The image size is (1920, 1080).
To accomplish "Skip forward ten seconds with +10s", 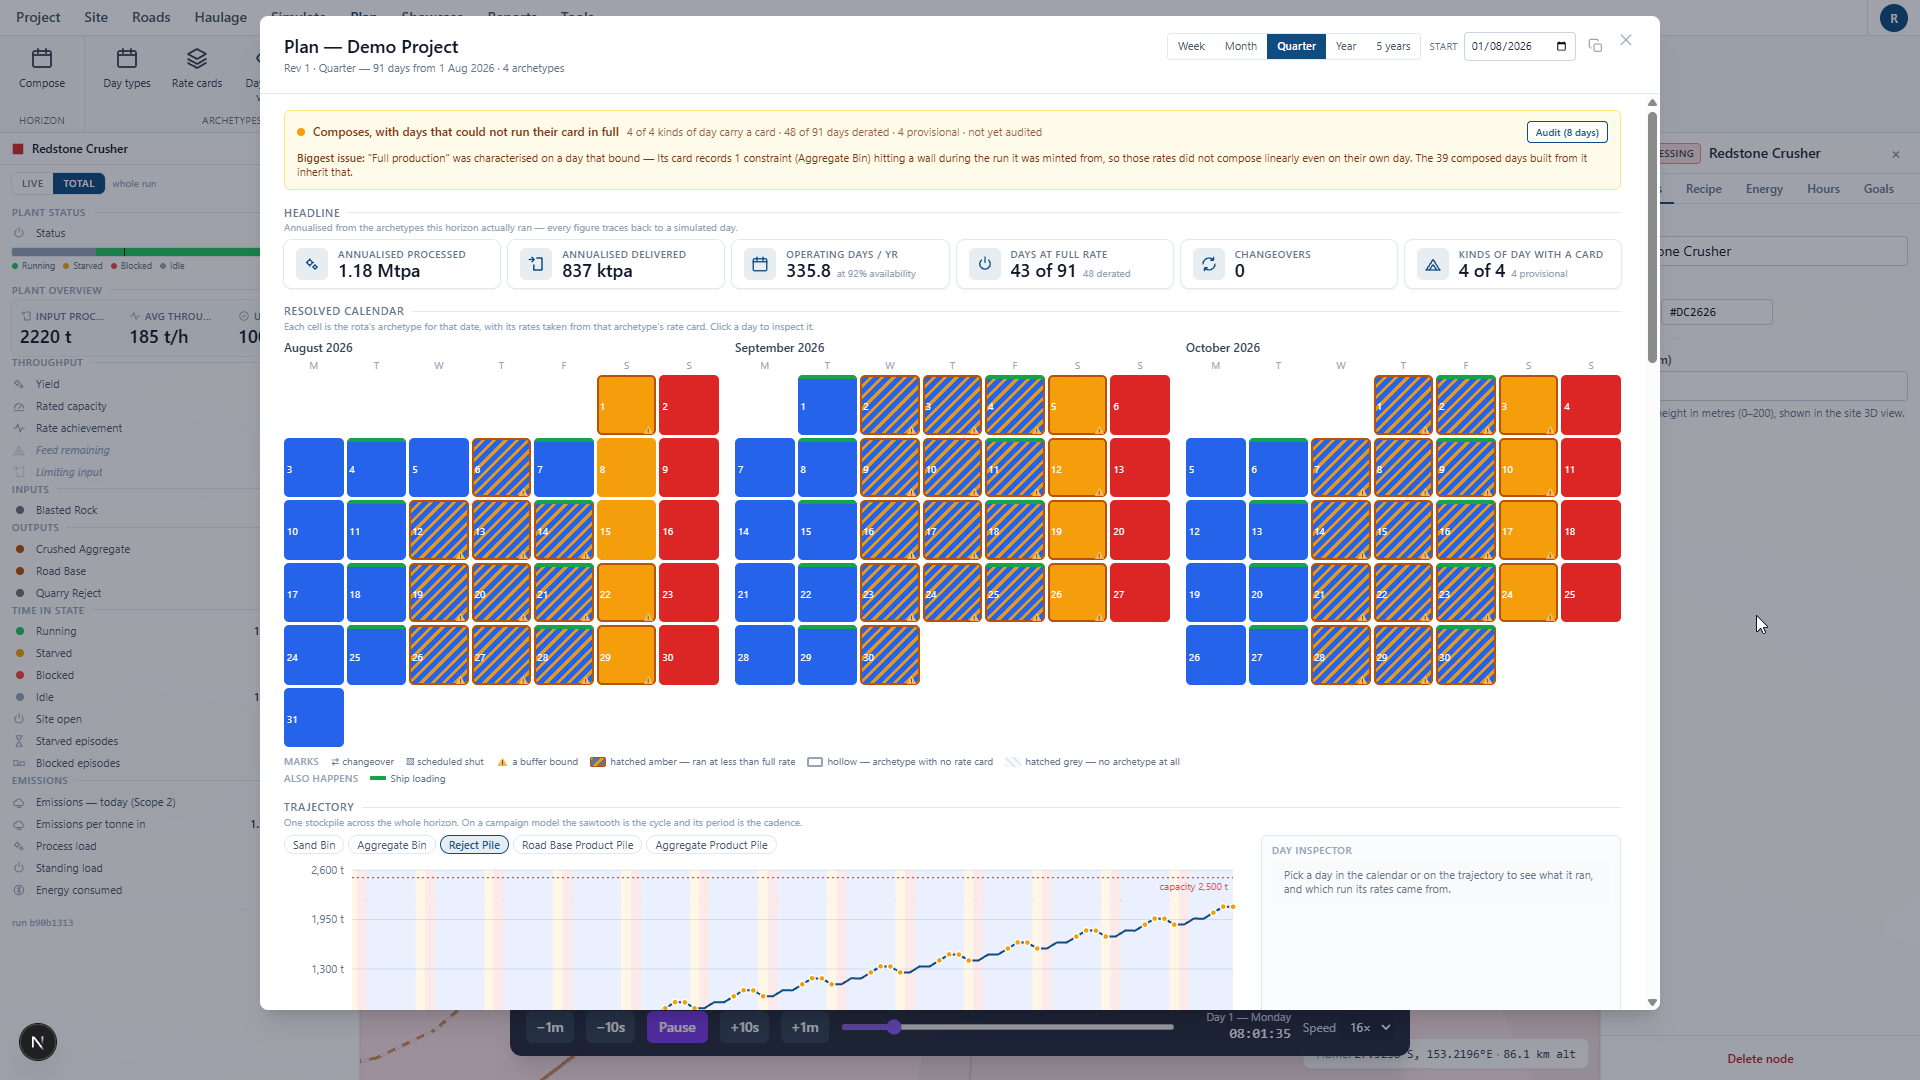I will coord(744,1027).
